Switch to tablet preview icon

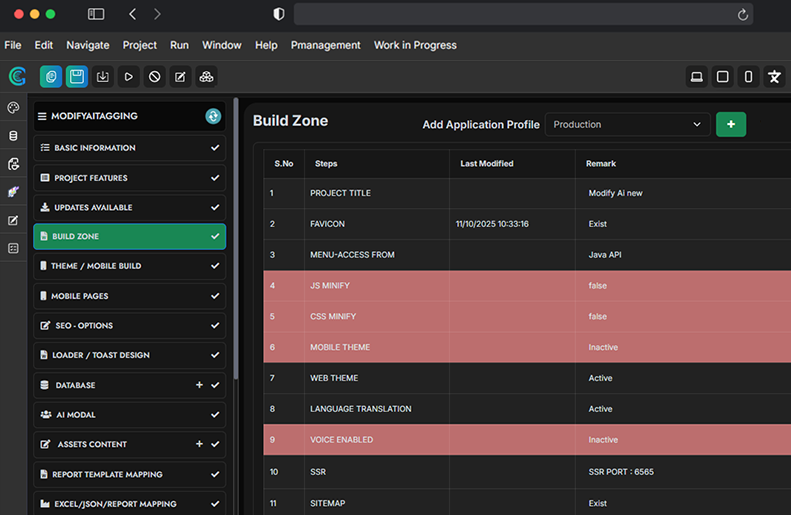pos(722,77)
